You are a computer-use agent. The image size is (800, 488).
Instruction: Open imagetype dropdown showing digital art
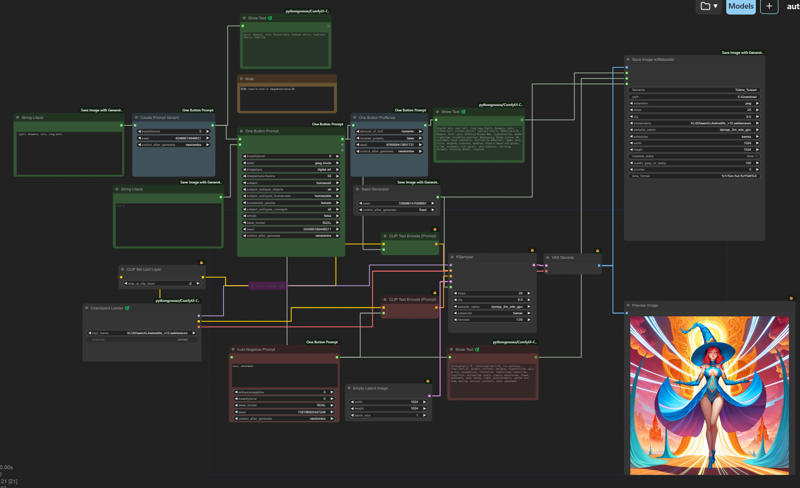pos(291,169)
